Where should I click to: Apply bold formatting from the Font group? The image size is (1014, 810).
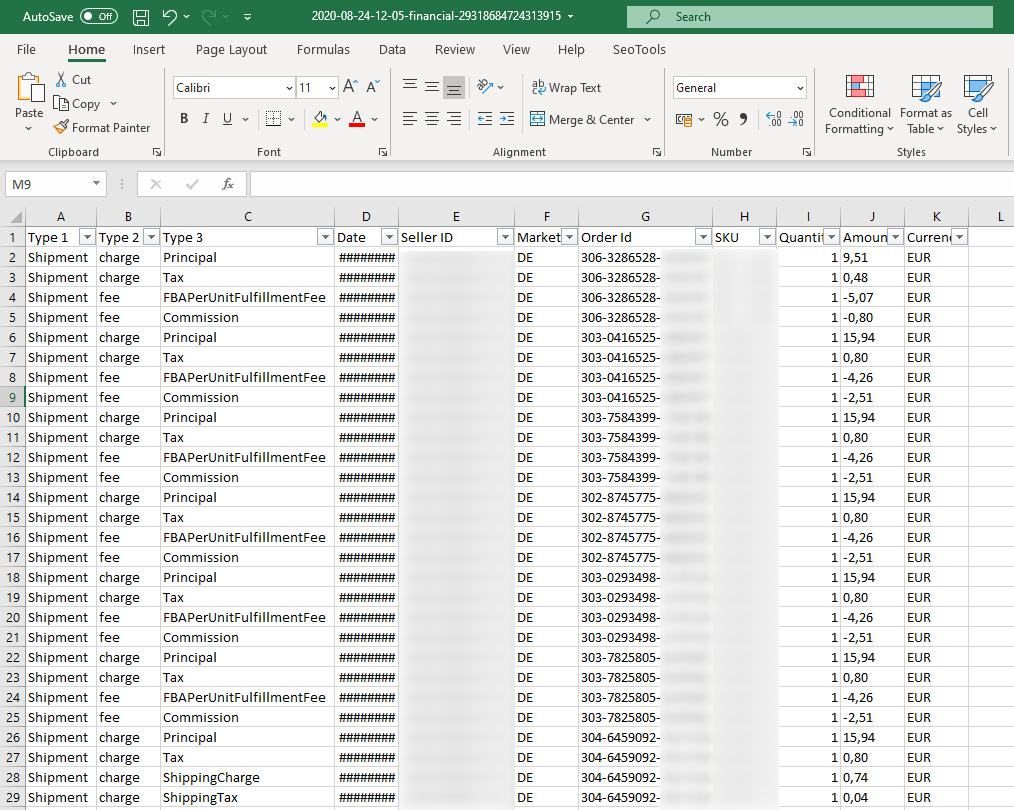coord(184,118)
